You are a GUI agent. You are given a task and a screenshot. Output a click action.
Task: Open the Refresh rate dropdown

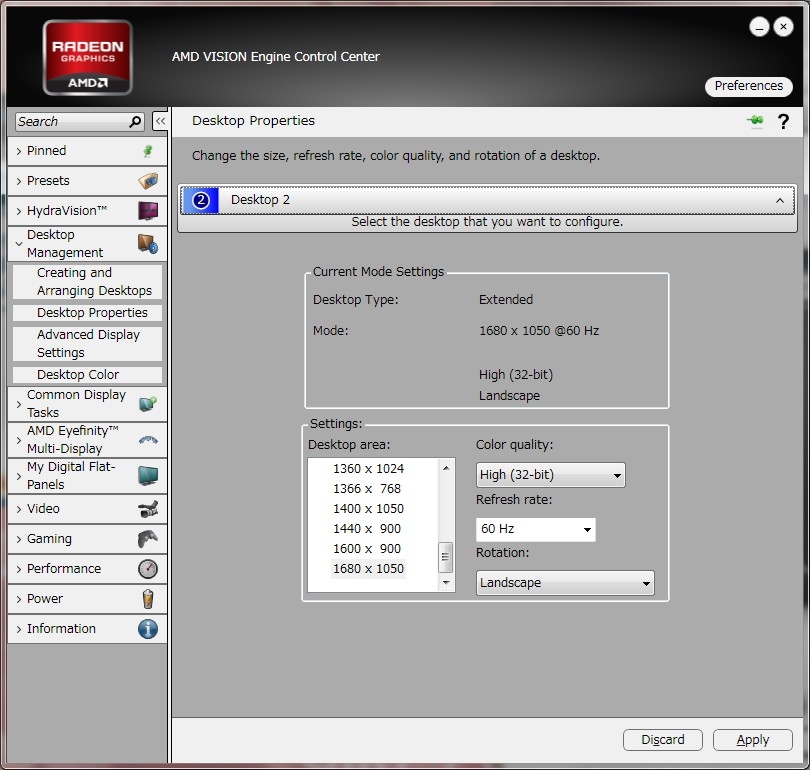pyautogui.click(x=536, y=529)
